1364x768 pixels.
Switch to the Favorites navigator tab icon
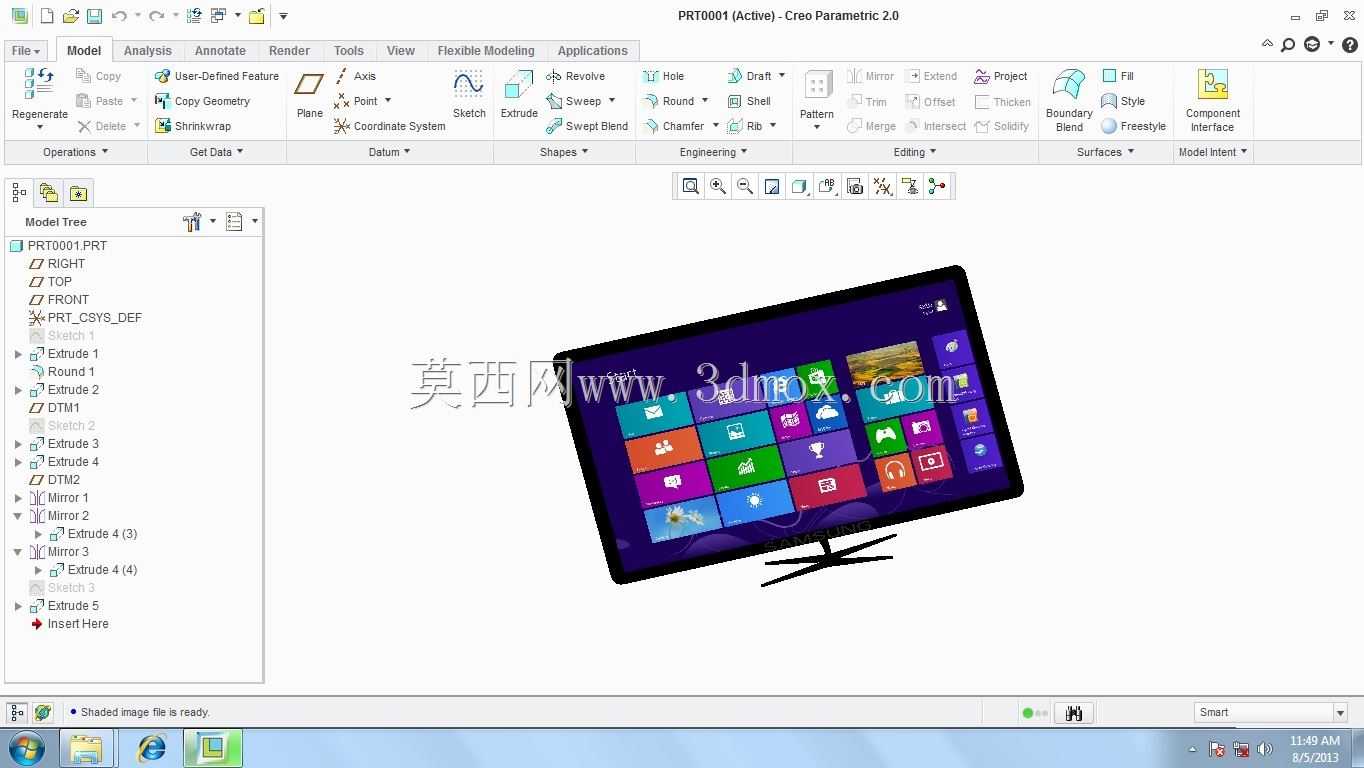coord(78,193)
